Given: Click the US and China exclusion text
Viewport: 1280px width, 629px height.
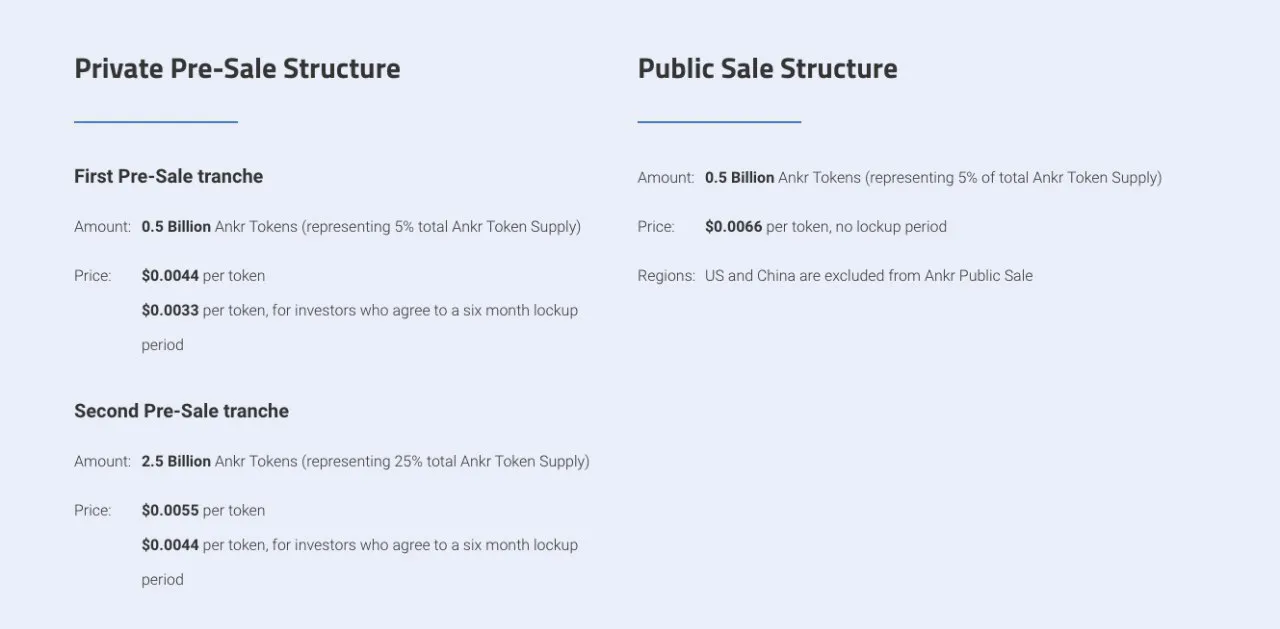Looking at the screenshot, I should 869,275.
